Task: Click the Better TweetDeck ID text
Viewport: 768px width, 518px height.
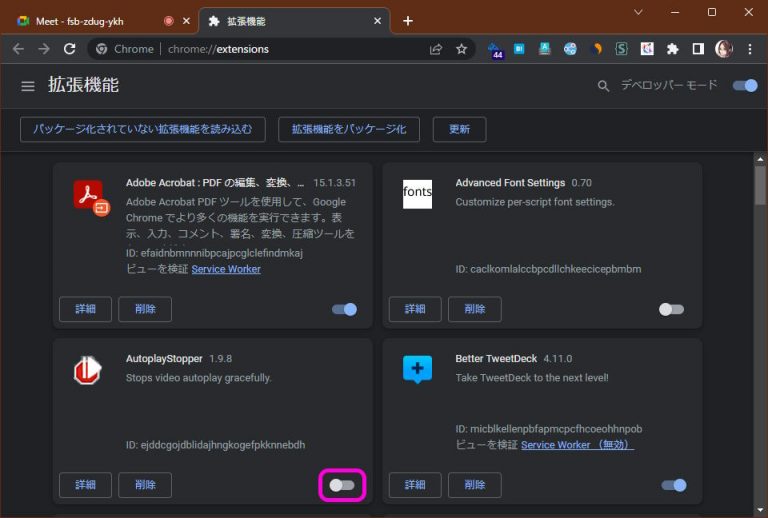Action: point(549,429)
